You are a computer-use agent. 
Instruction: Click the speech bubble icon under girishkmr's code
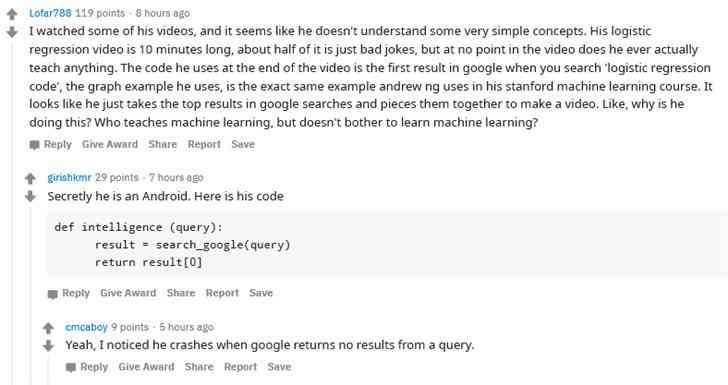tap(52, 294)
